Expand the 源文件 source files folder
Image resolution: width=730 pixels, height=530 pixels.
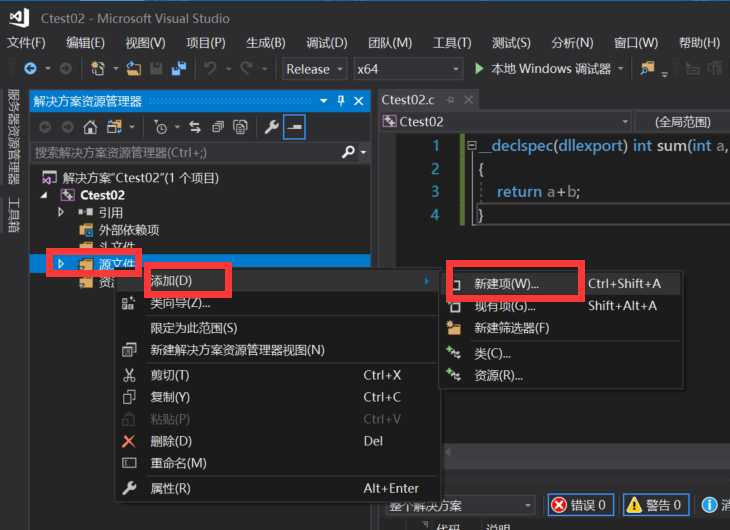point(61,264)
